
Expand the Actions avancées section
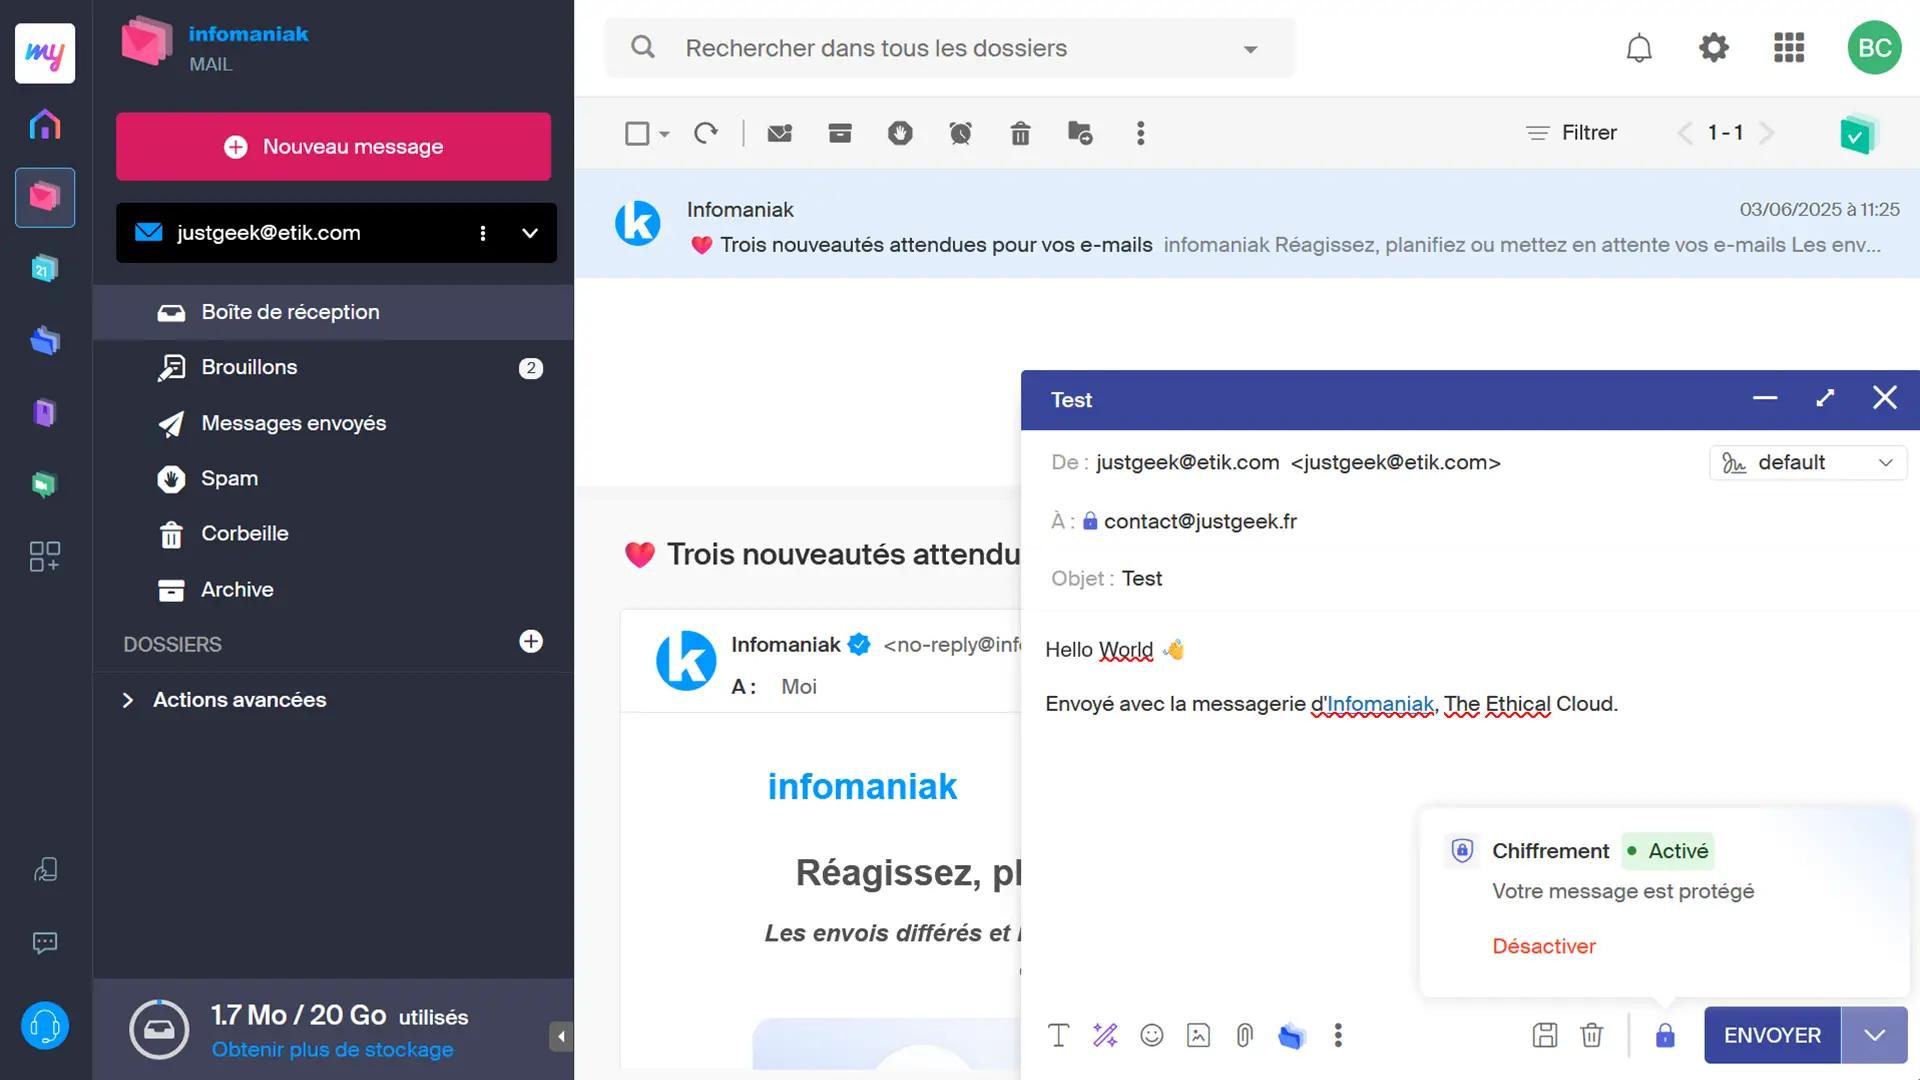tap(225, 700)
